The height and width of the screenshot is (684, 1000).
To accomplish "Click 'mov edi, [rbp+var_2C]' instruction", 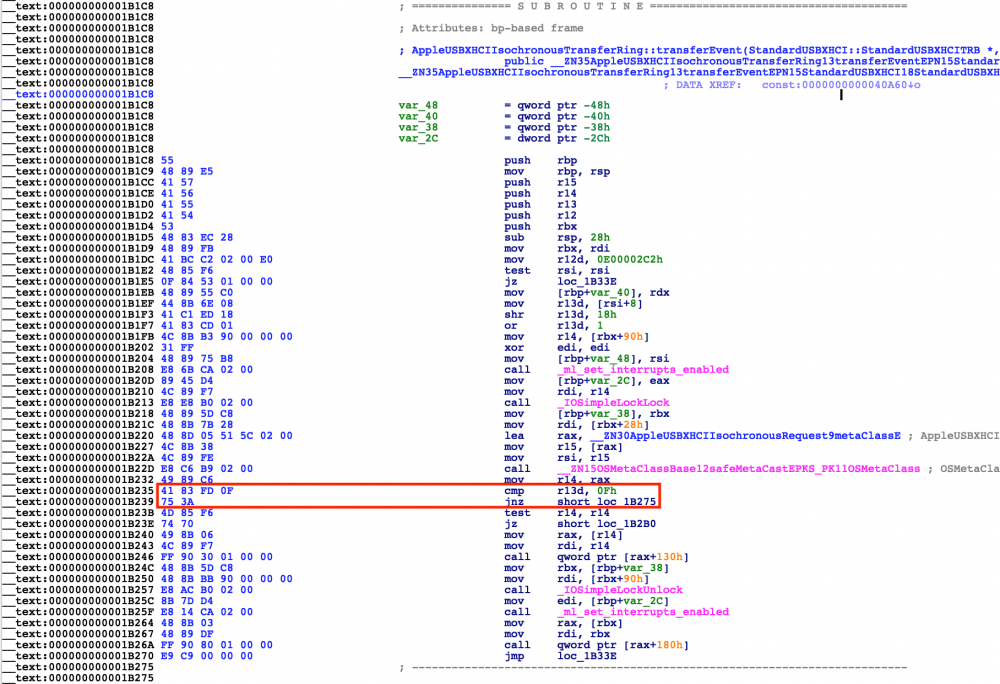I will pos(587,601).
